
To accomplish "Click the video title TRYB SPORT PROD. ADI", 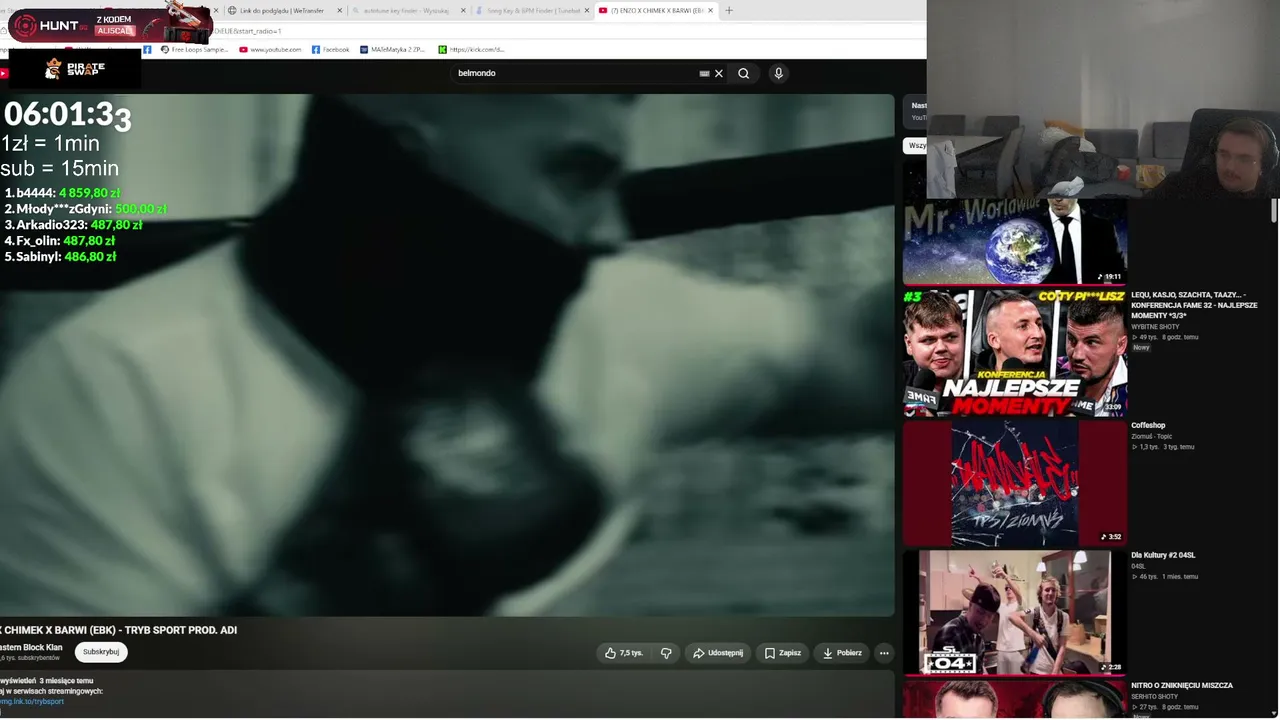I will click(119, 630).
